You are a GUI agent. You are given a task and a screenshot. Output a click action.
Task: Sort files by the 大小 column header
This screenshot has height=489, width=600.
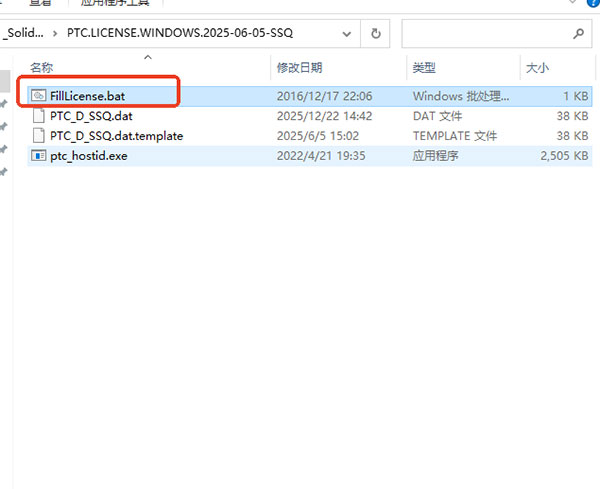point(537,68)
